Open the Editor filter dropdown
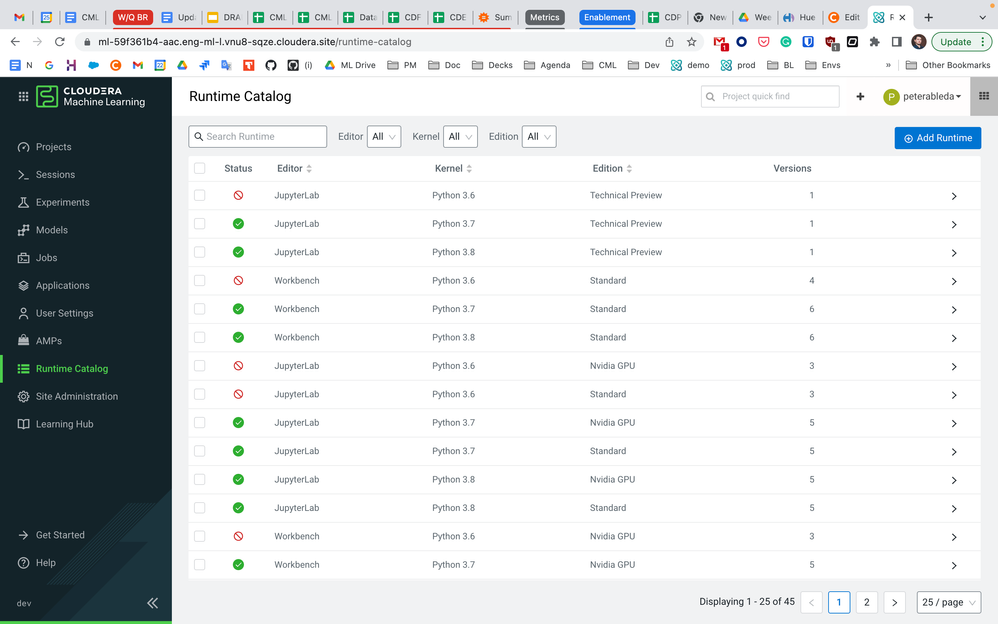 pyautogui.click(x=384, y=137)
